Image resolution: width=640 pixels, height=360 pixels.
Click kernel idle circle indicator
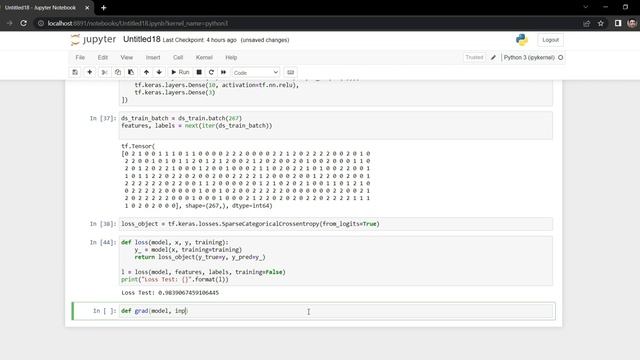560,58
